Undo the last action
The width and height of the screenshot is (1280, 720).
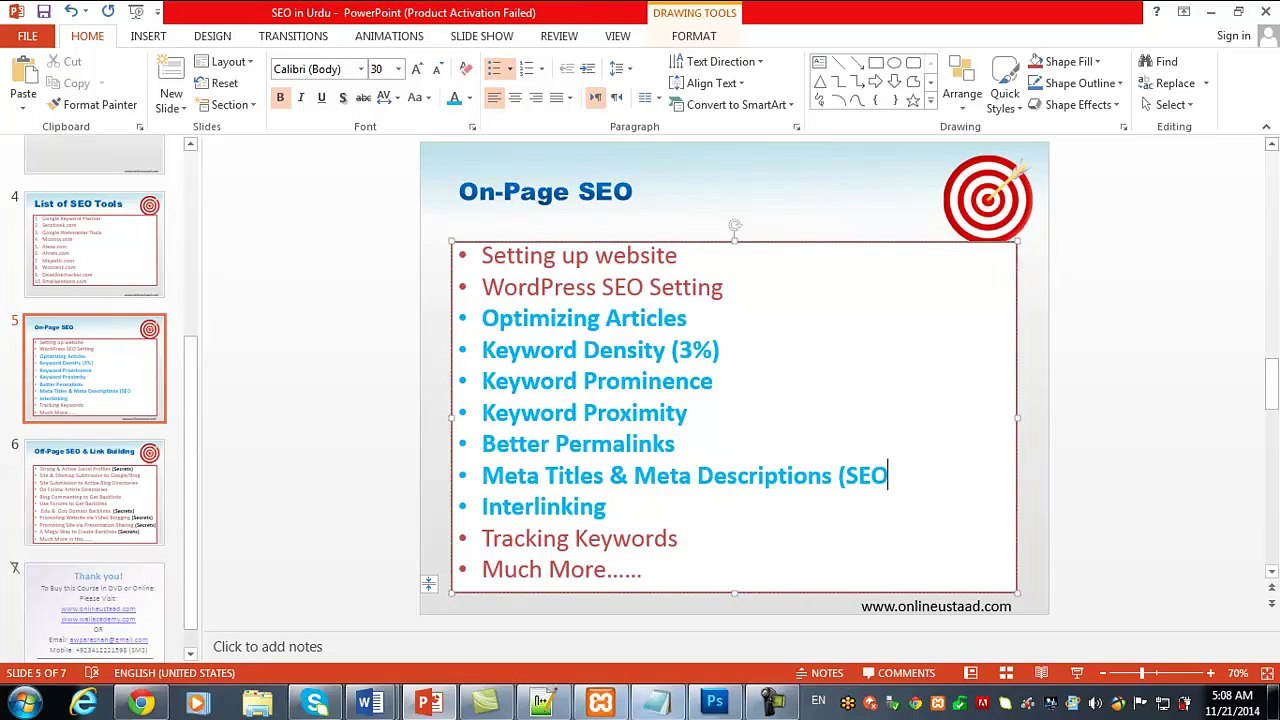71,12
